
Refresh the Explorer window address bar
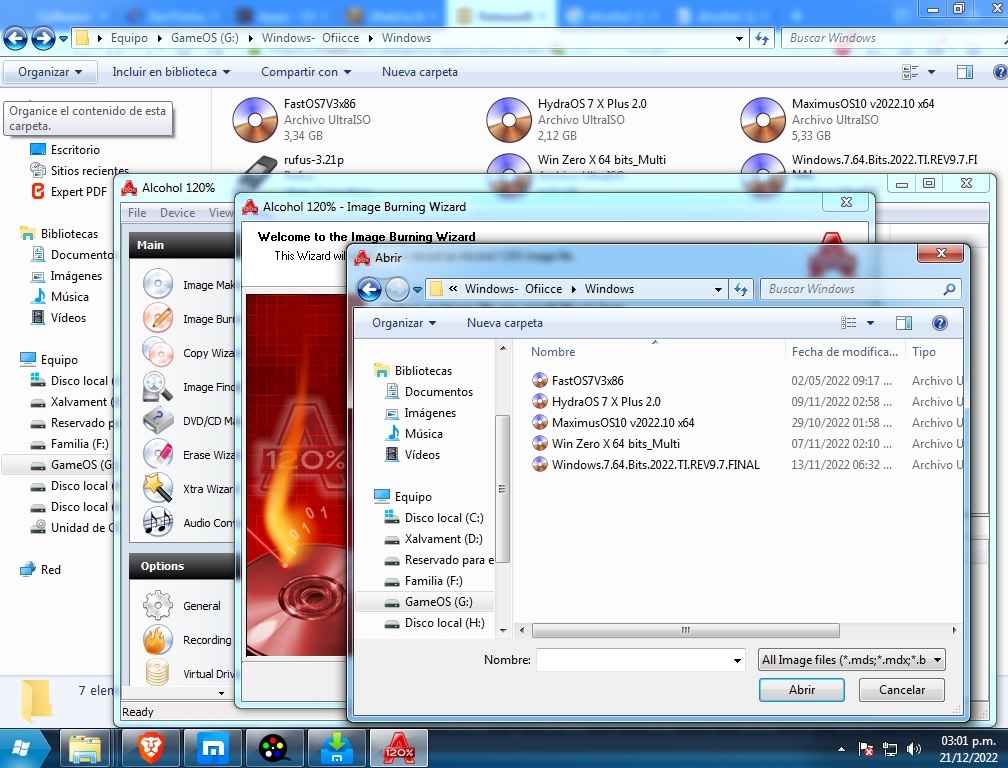(762, 39)
